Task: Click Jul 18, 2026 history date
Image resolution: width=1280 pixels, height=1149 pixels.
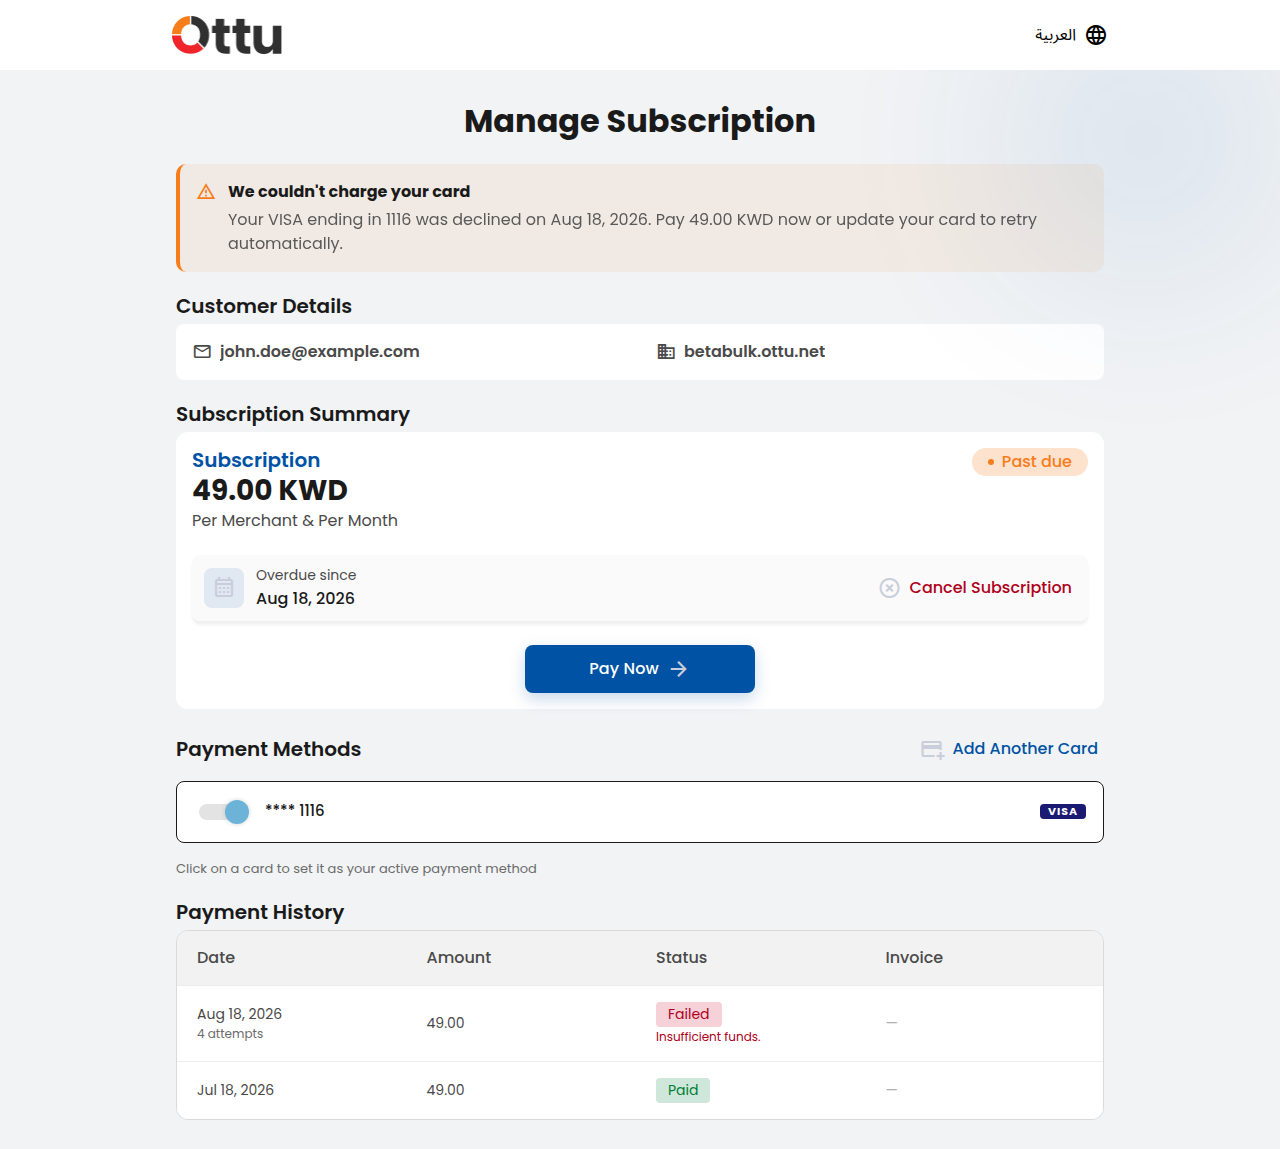Action: coord(235,1090)
